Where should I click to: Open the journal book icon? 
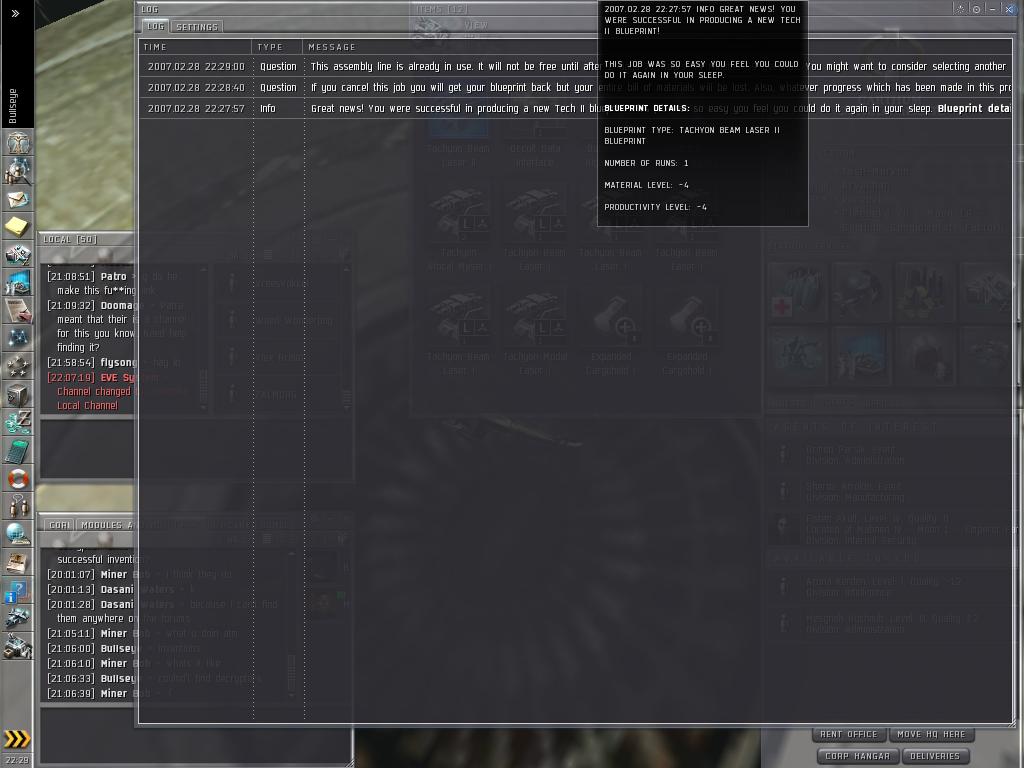(18, 563)
